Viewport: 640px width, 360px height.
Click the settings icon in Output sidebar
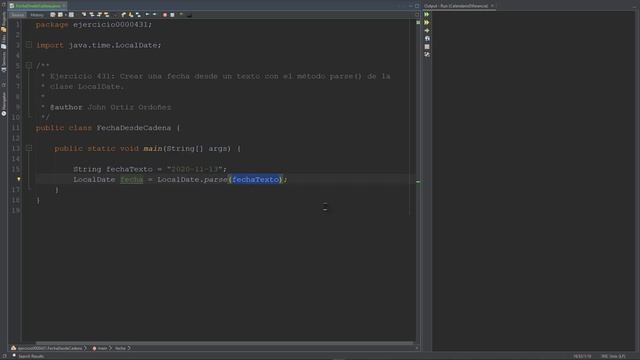(427, 38)
